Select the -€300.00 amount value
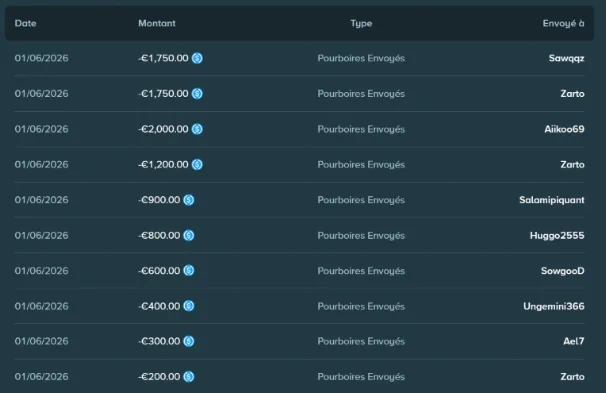Screen dimensions: 606x393 [159, 341]
